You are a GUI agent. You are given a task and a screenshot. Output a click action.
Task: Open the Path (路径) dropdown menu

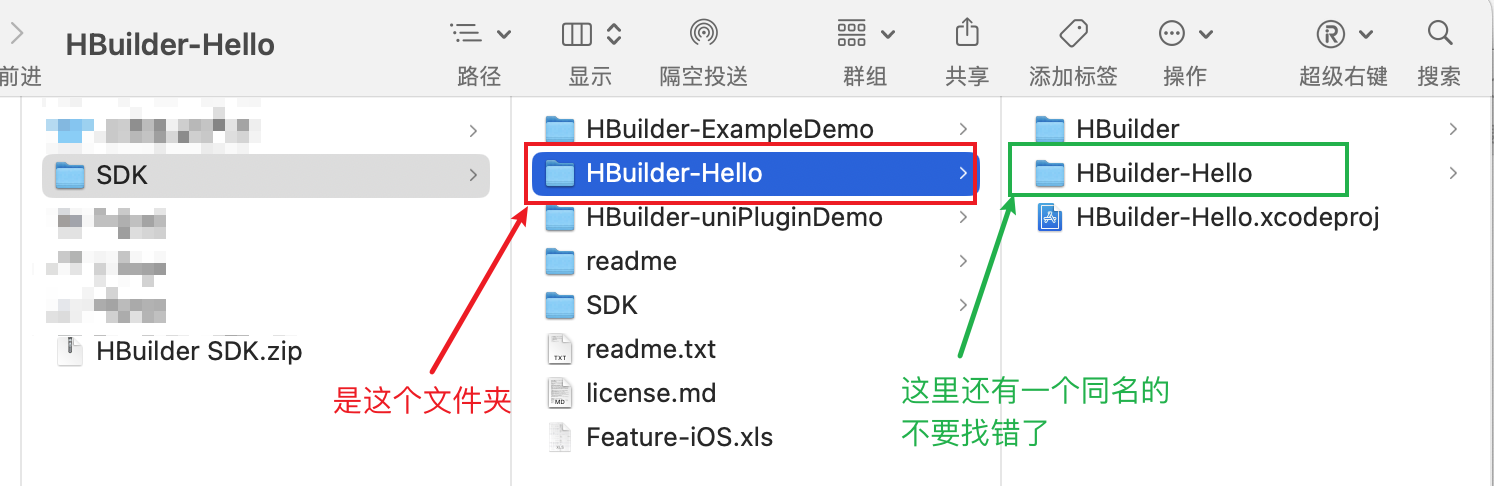click(x=481, y=34)
